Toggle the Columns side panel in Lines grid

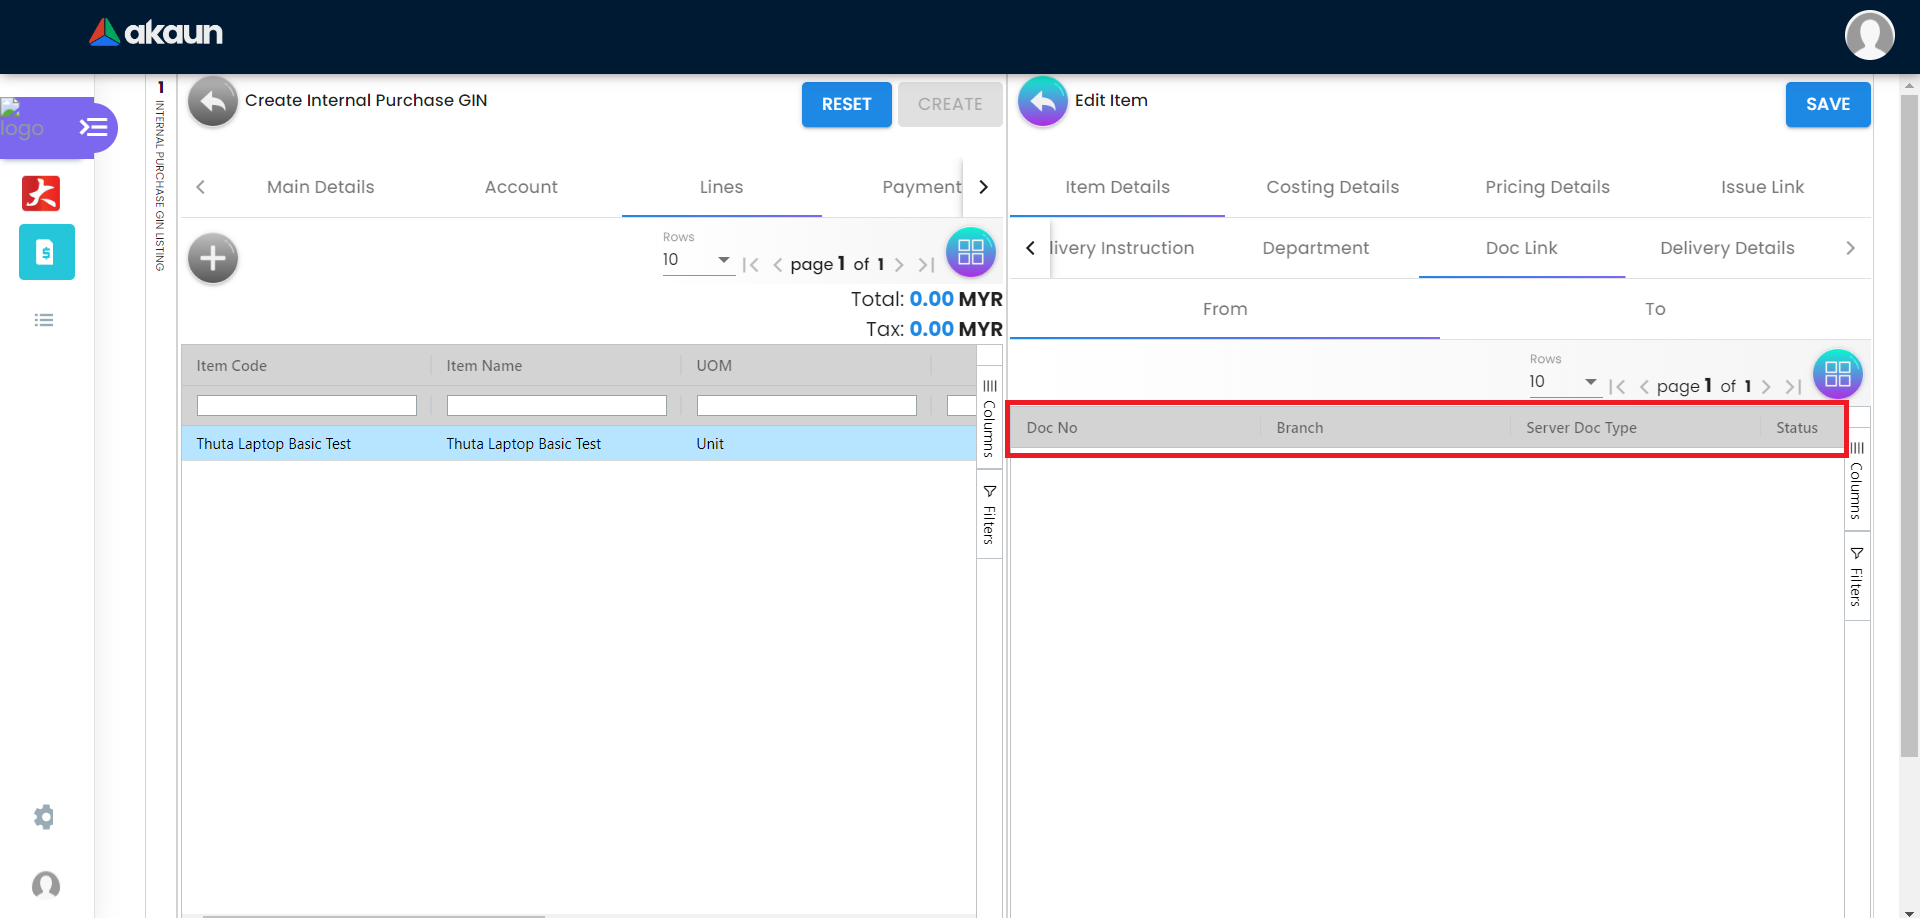point(989,418)
